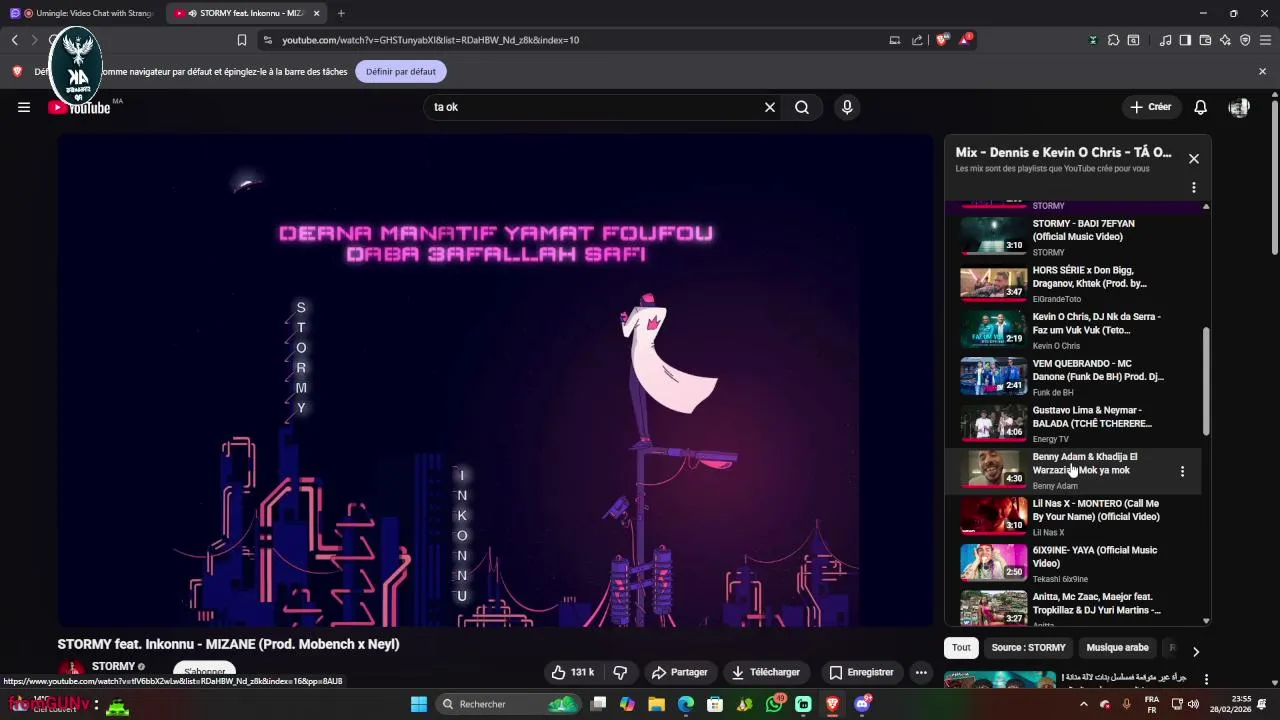Open the extensions puzzle icon

(1113, 40)
